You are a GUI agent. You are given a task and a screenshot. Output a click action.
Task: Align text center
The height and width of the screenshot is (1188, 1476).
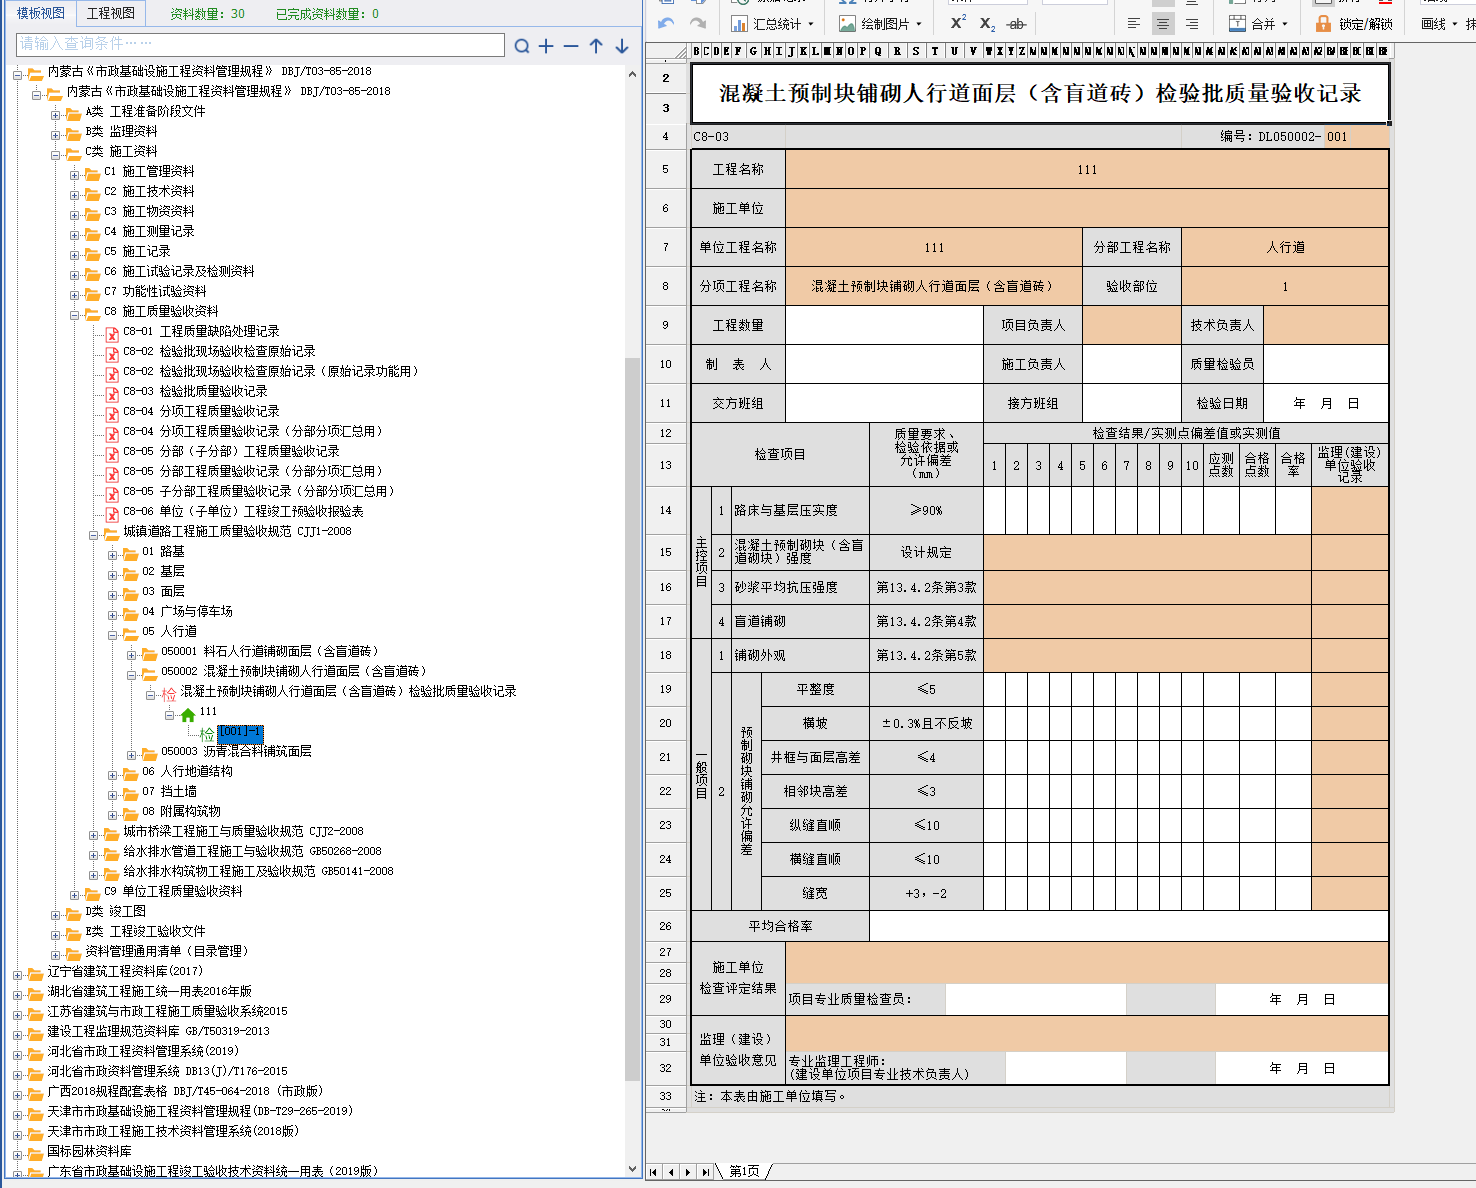[1163, 23]
